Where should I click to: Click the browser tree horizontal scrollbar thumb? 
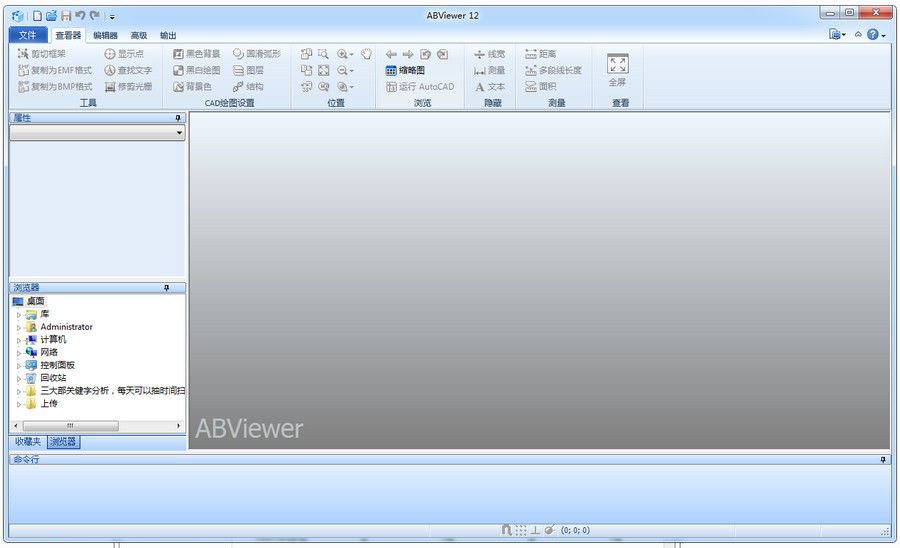pos(70,426)
